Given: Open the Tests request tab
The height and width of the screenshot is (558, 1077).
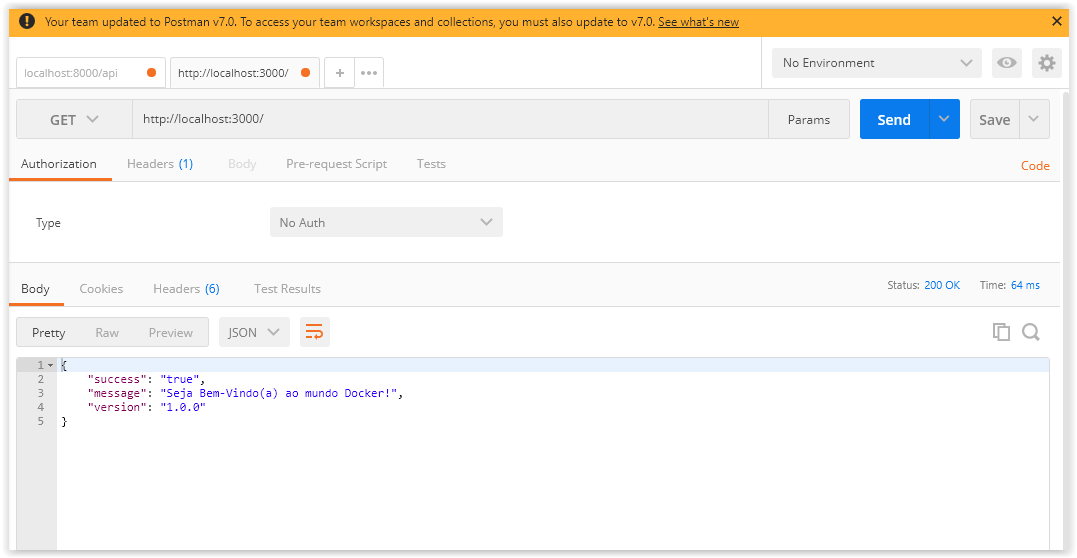Looking at the screenshot, I should [x=431, y=164].
